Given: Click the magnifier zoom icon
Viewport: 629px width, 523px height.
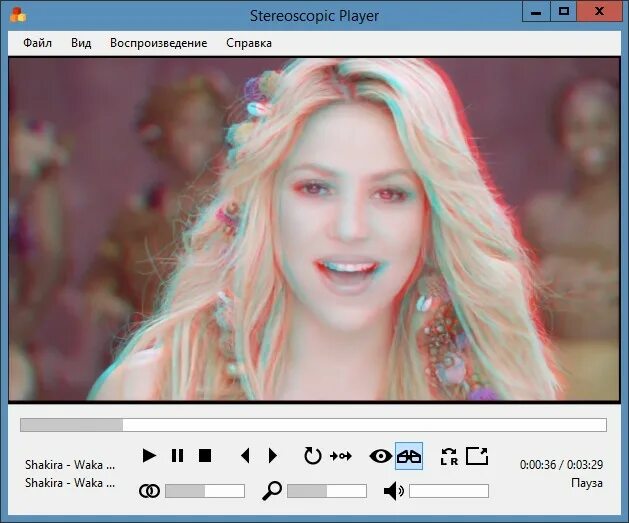Looking at the screenshot, I should click(x=272, y=491).
